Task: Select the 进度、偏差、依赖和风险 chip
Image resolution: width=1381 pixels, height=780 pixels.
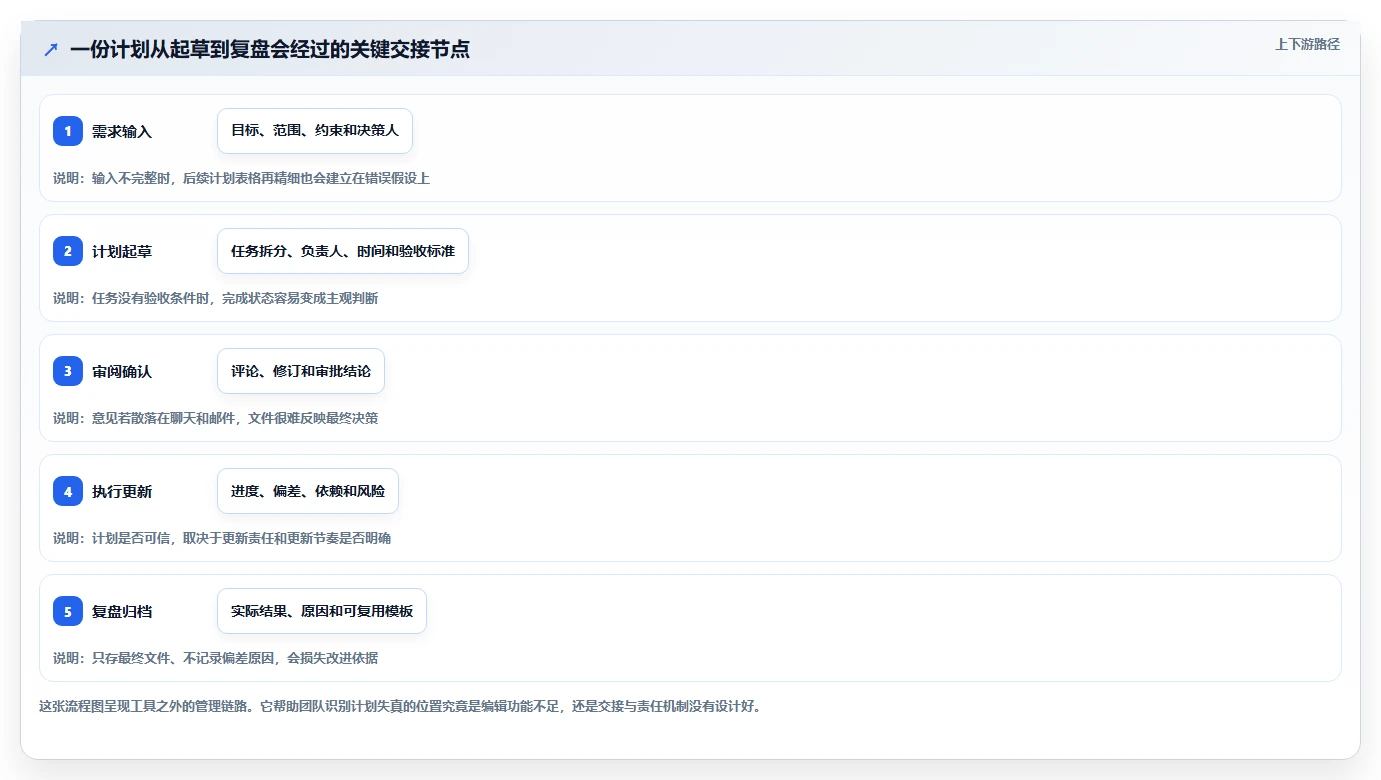Action: coord(308,491)
